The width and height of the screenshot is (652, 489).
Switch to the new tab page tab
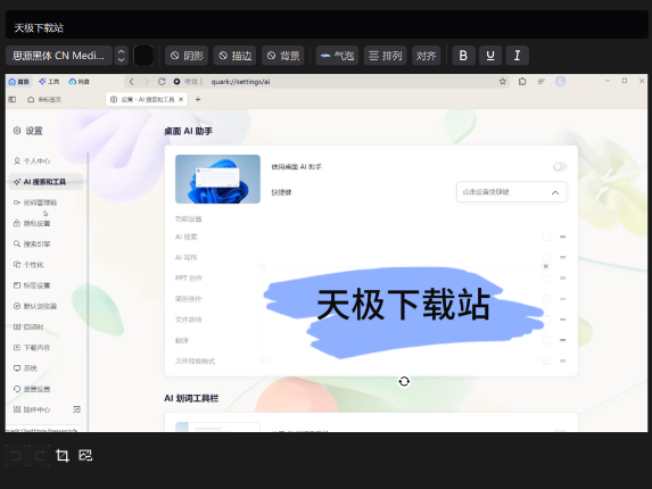44,99
